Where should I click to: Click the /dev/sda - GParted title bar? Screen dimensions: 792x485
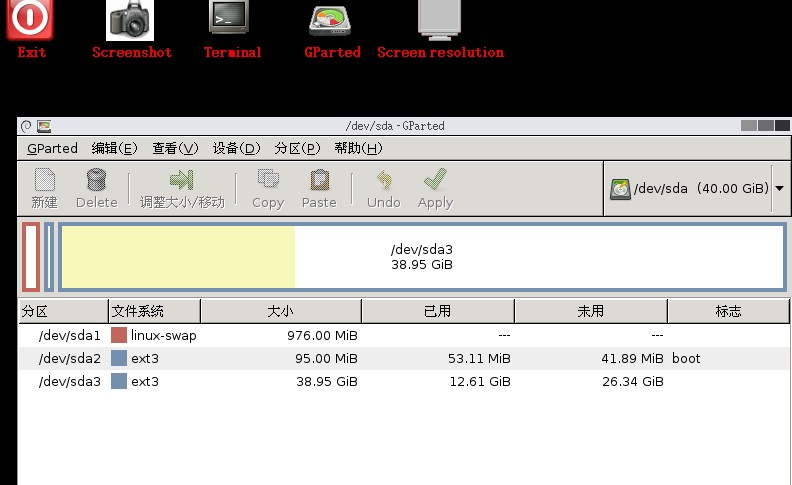coord(395,126)
